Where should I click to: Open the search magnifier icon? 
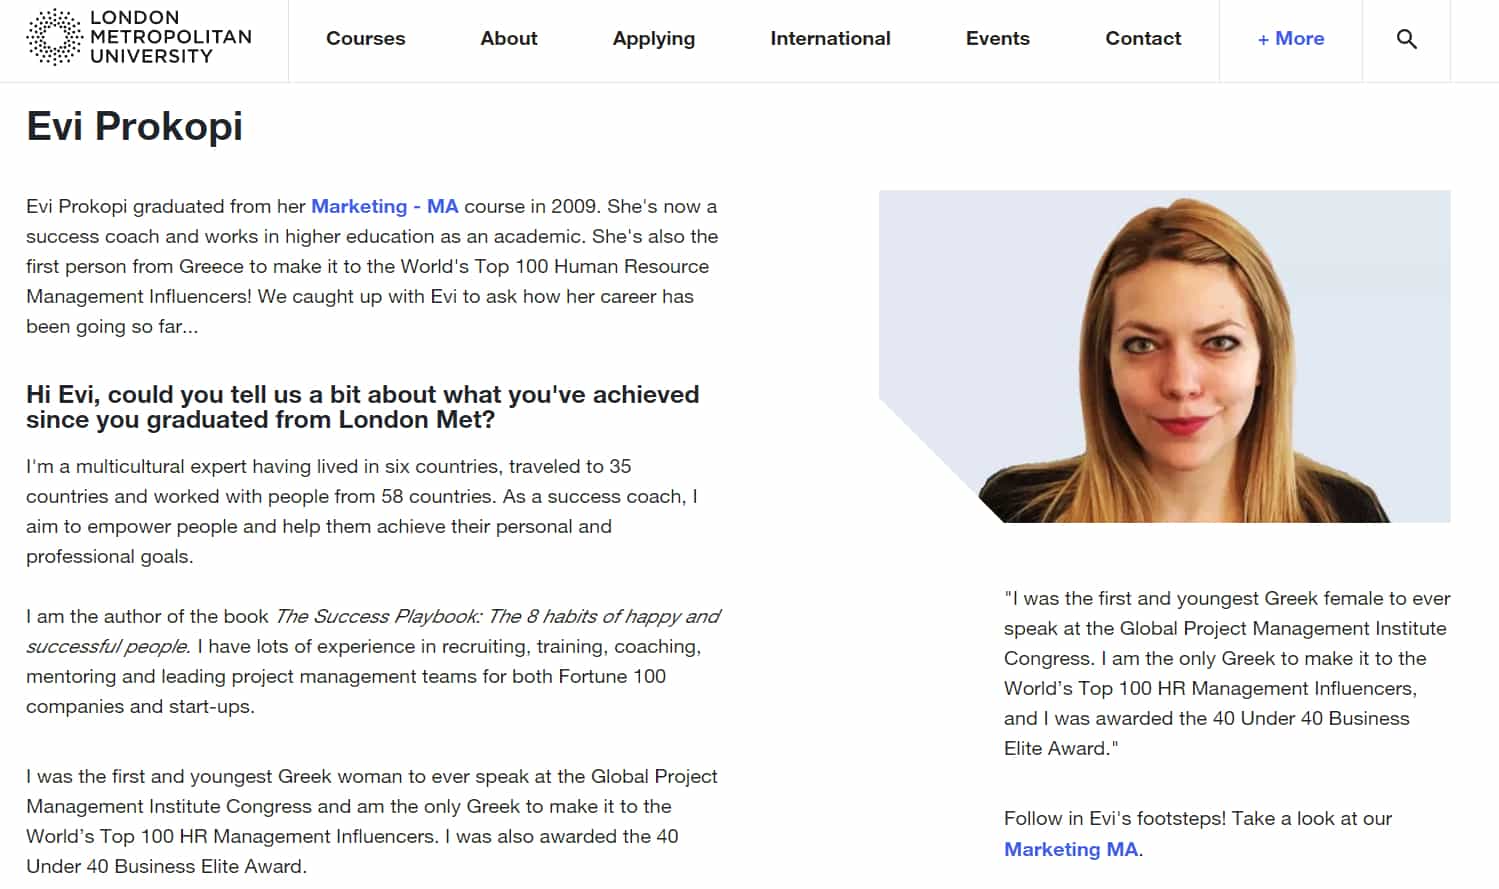click(1406, 39)
